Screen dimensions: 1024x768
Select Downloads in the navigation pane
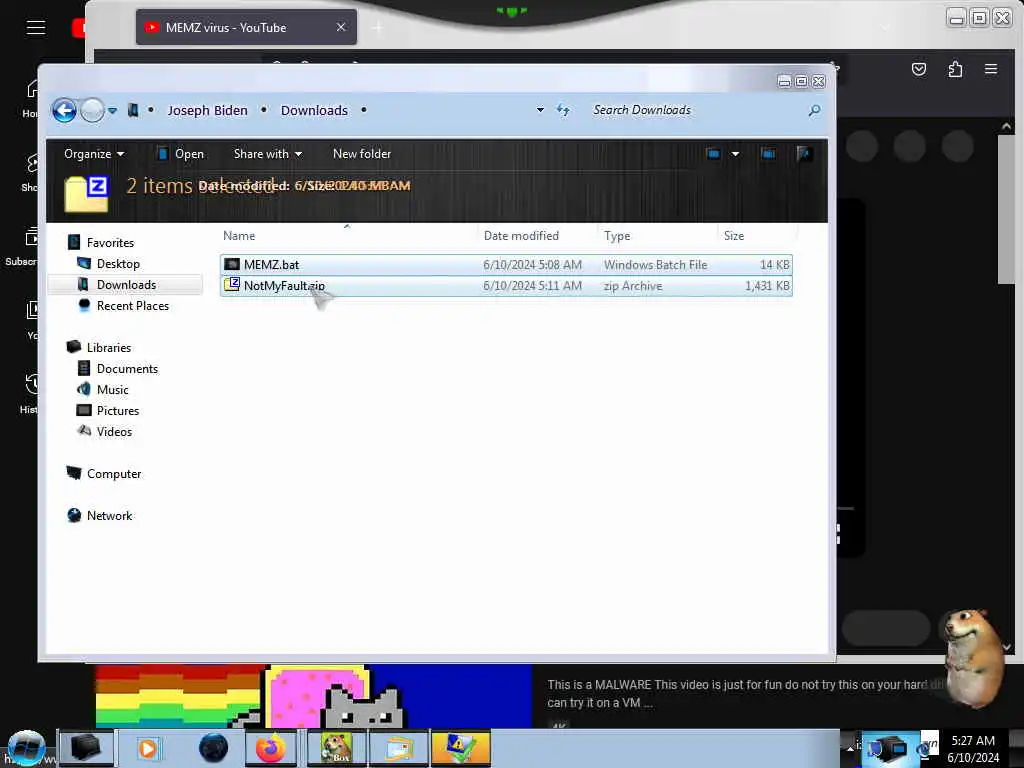126,285
